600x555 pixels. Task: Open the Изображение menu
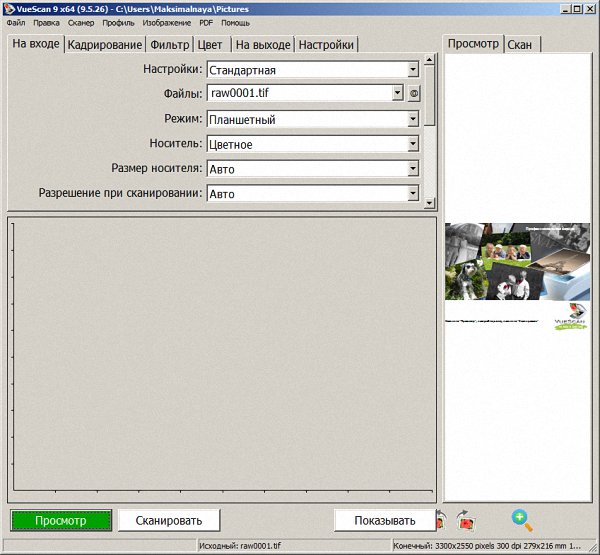pos(167,22)
